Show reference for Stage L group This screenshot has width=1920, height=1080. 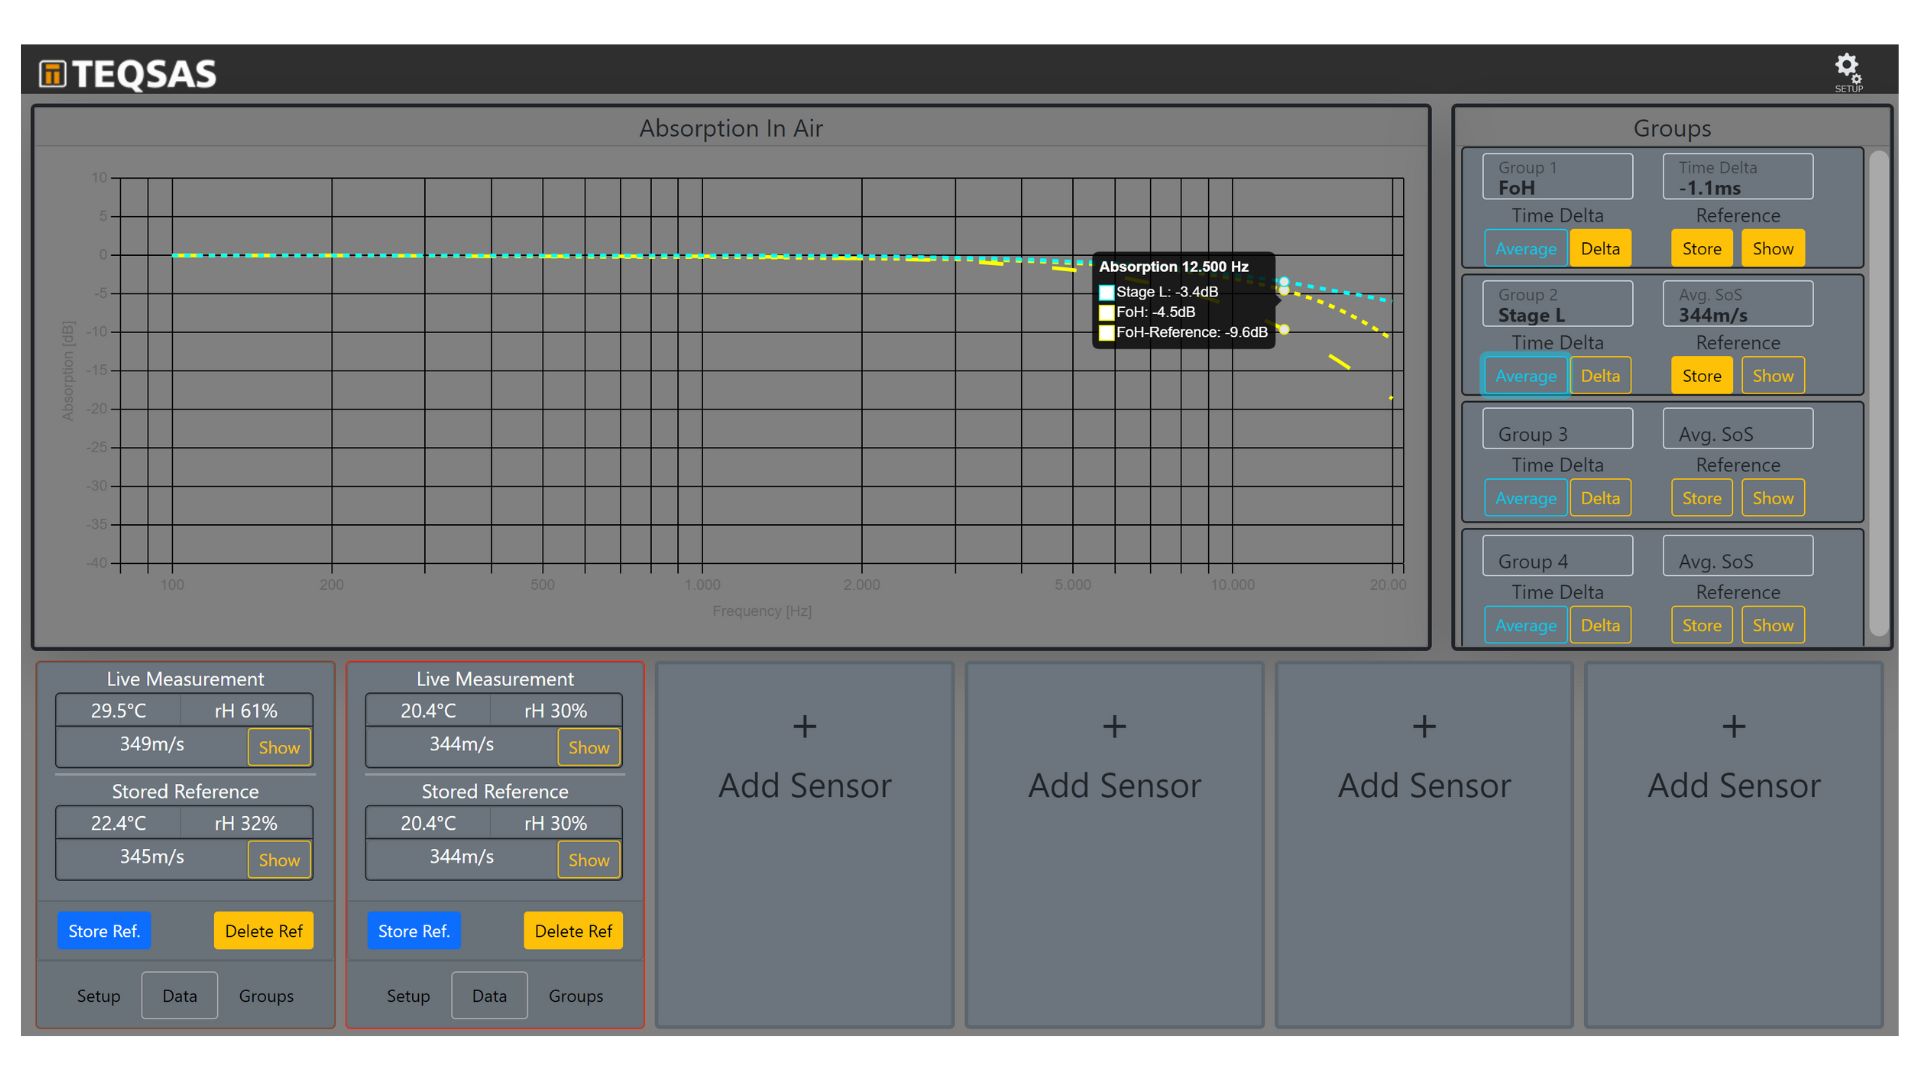pyautogui.click(x=1772, y=376)
